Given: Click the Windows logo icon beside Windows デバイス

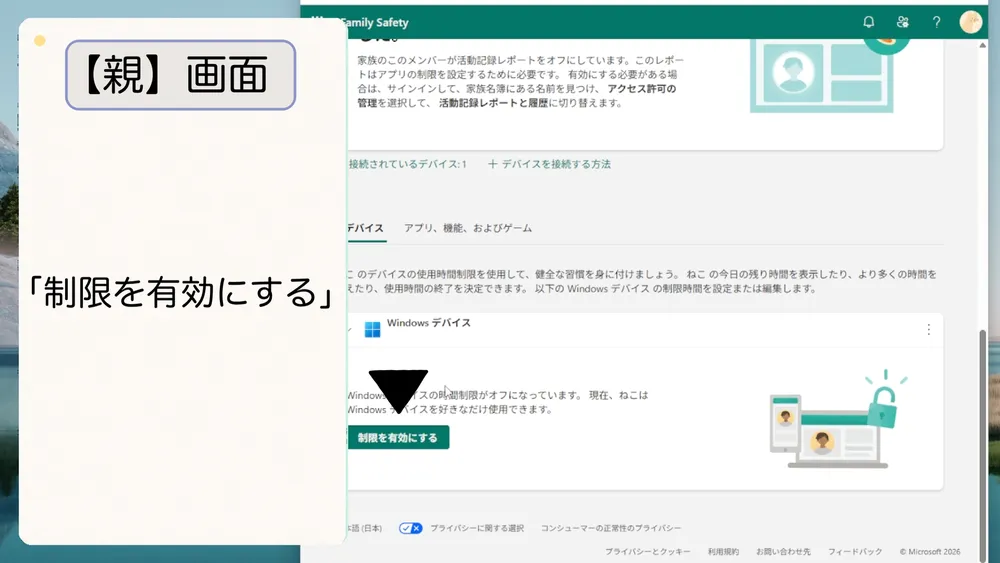Looking at the screenshot, I should [x=372, y=330].
